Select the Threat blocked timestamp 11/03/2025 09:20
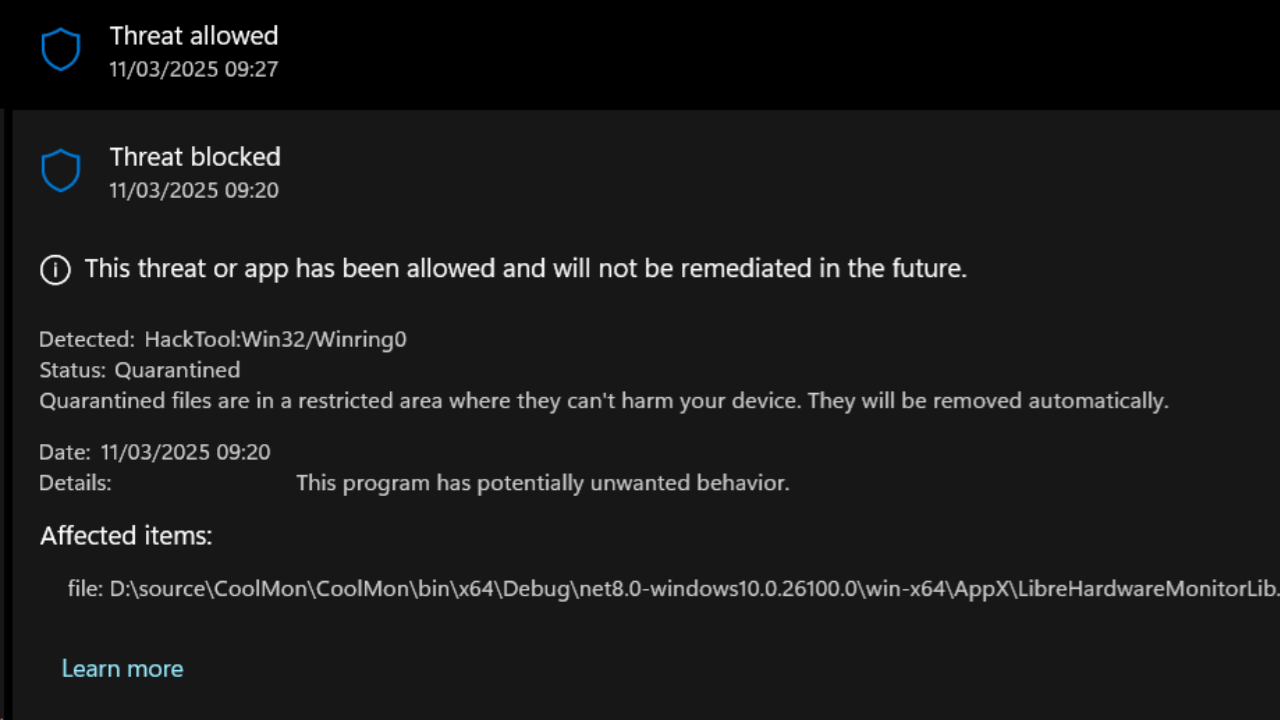The height and width of the screenshot is (720, 1280). (194, 190)
